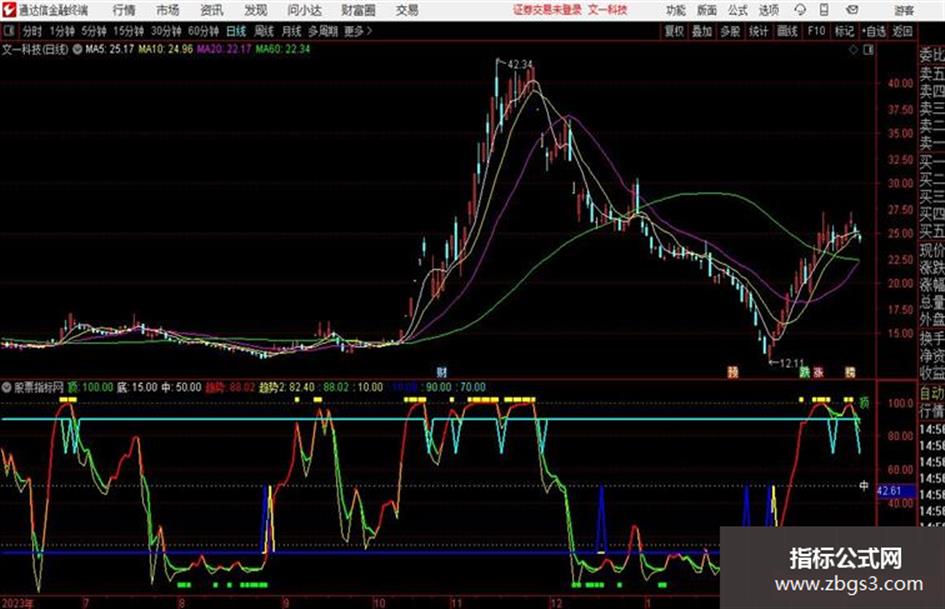Open the 多周期 multi-period view
Viewport: 945px width, 609px height.
coord(322,31)
